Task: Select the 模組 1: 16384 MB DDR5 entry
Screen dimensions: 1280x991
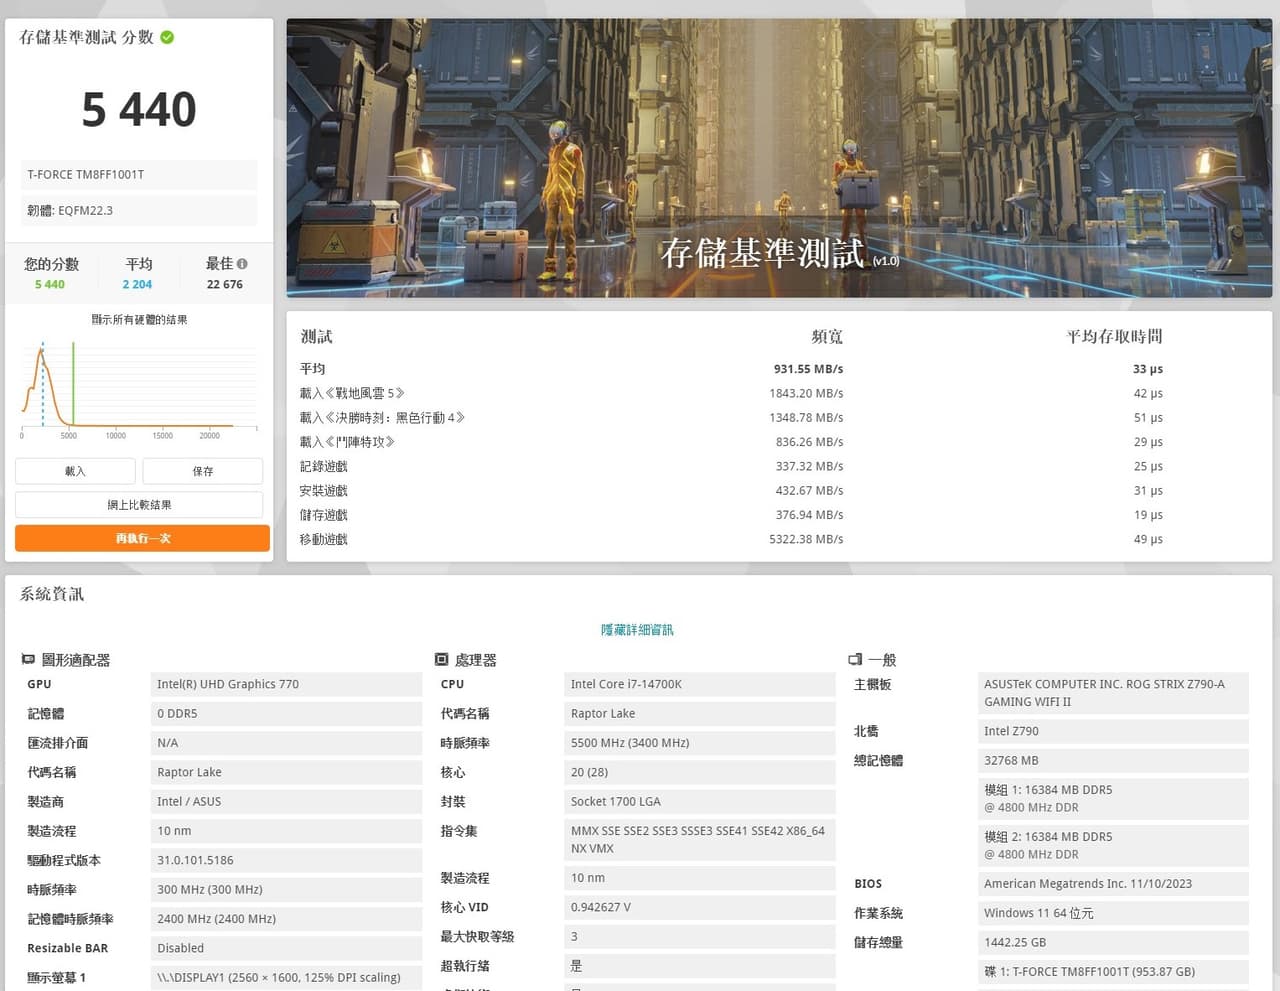Action: point(1113,798)
